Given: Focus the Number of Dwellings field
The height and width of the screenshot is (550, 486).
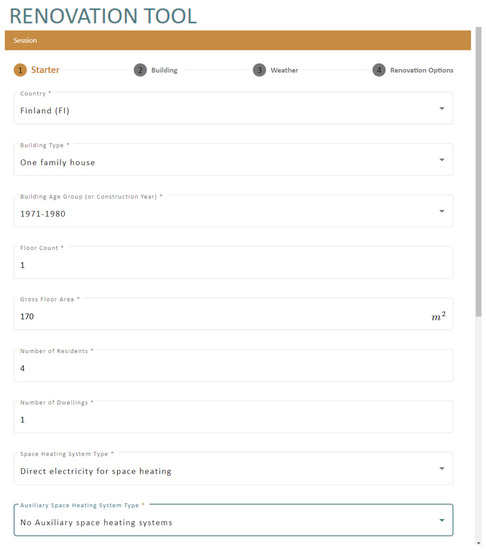Looking at the screenshot, I should tap(233, 417).
